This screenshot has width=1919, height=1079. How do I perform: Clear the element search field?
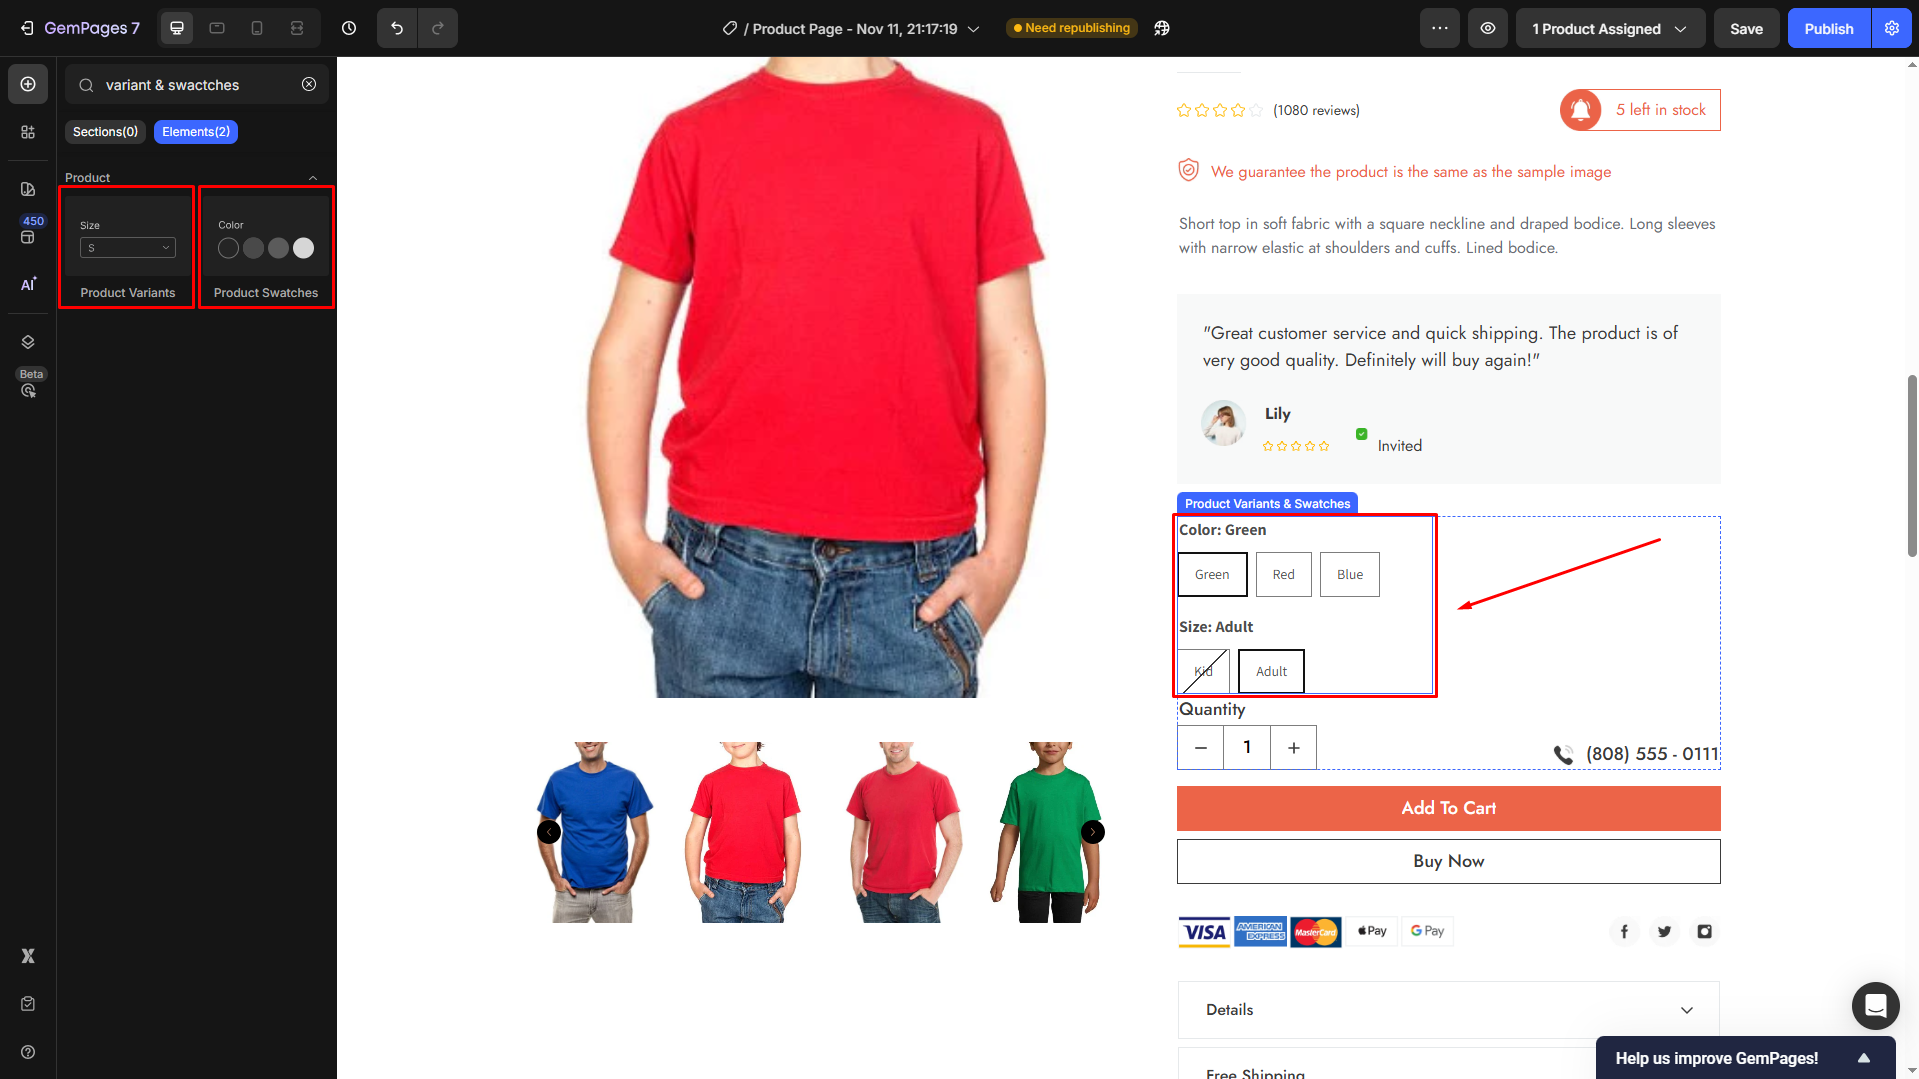[309, 85]
